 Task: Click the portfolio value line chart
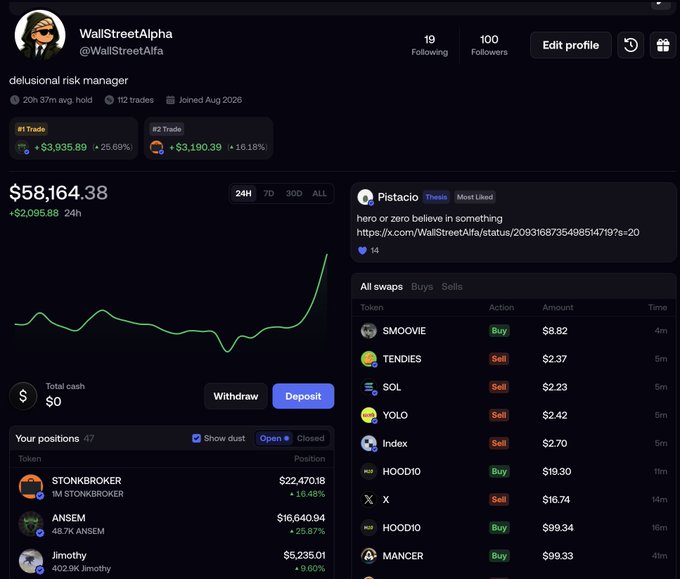(171, 304)
